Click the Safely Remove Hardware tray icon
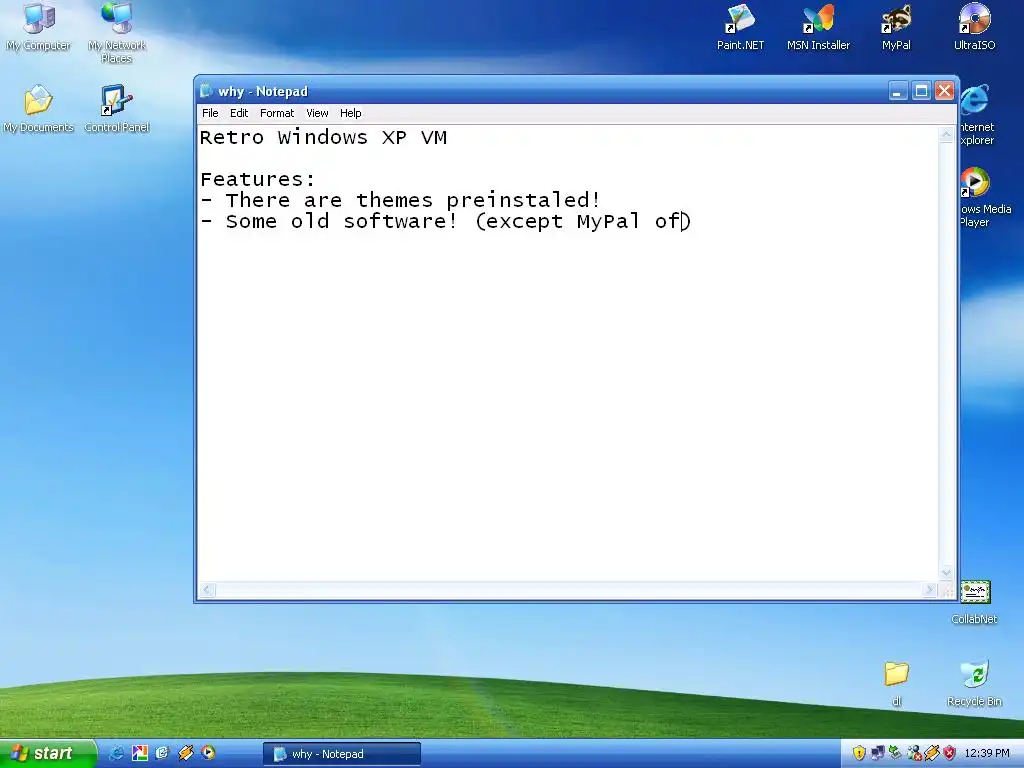The height and width of the screenshot is (768, 1024). 895,754
